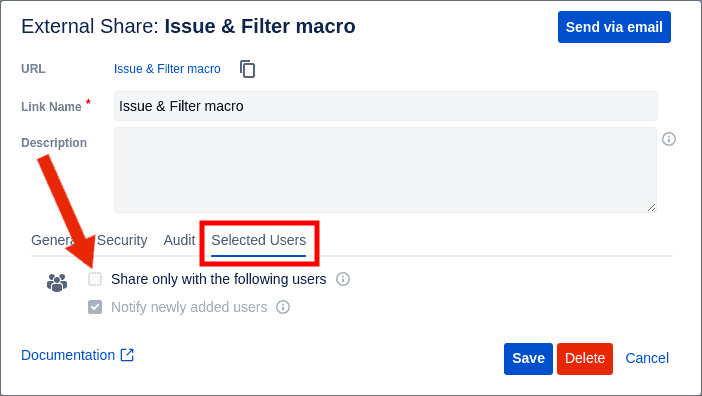Open the Documentation link
This screenshot has height=396, width=702.
click(68, 355)
